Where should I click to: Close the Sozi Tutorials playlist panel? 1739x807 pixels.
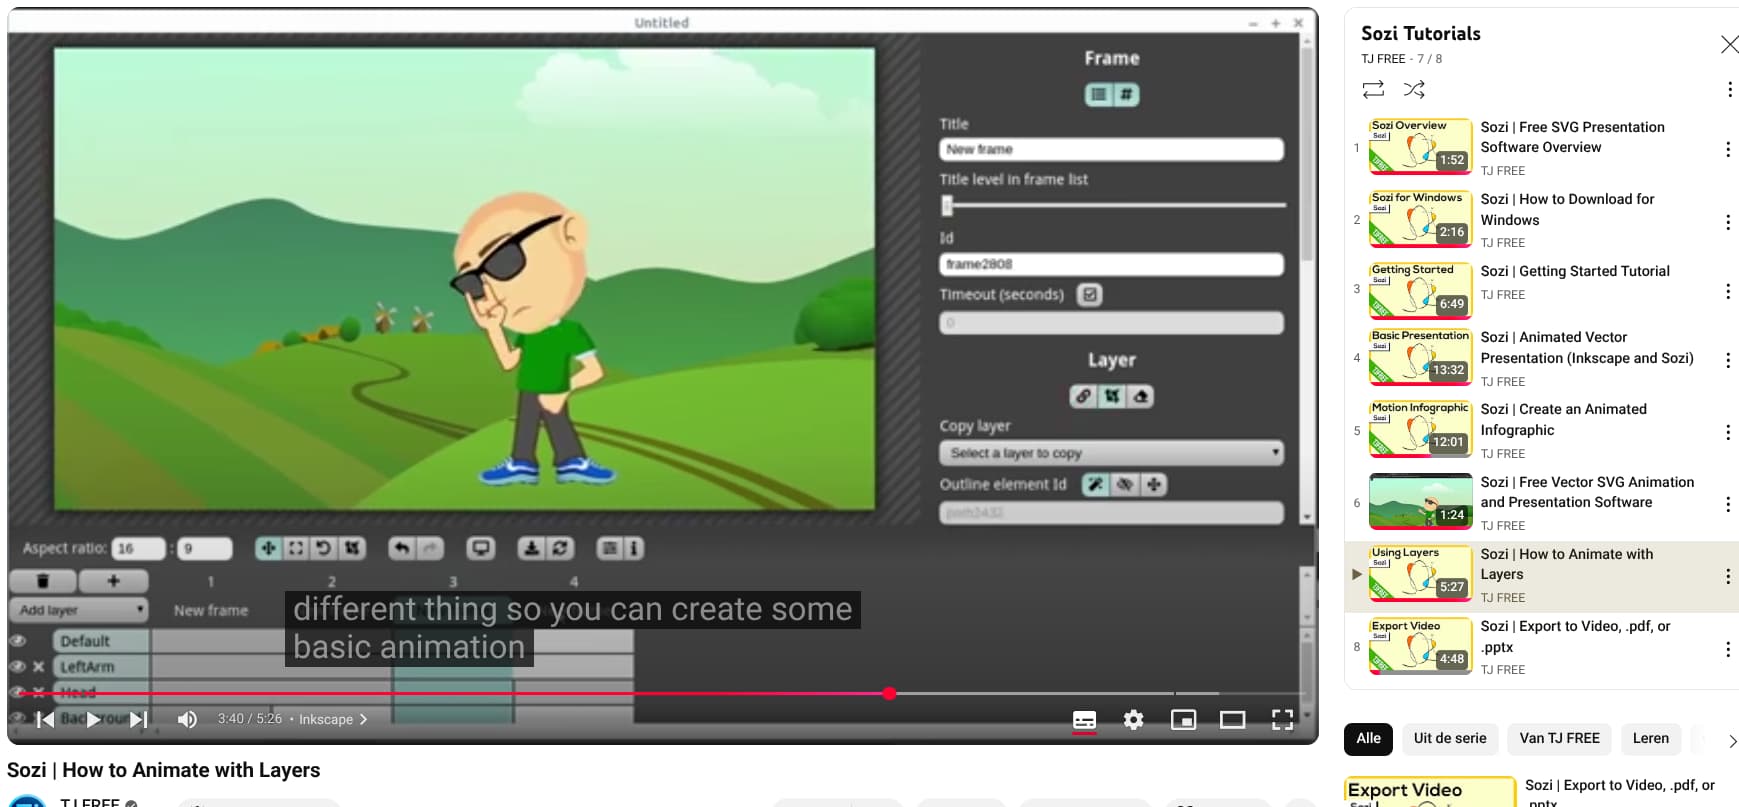[x=1729, y=44]
